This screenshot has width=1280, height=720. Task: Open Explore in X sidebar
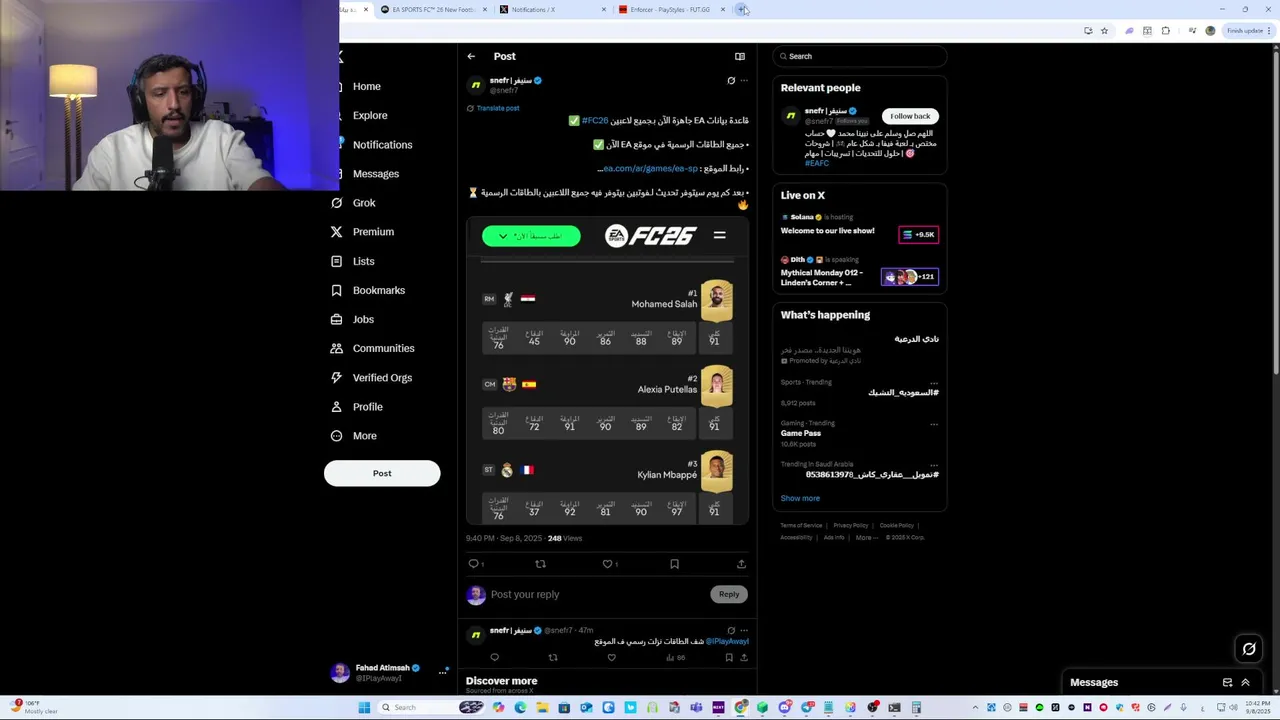click(369, 115)
